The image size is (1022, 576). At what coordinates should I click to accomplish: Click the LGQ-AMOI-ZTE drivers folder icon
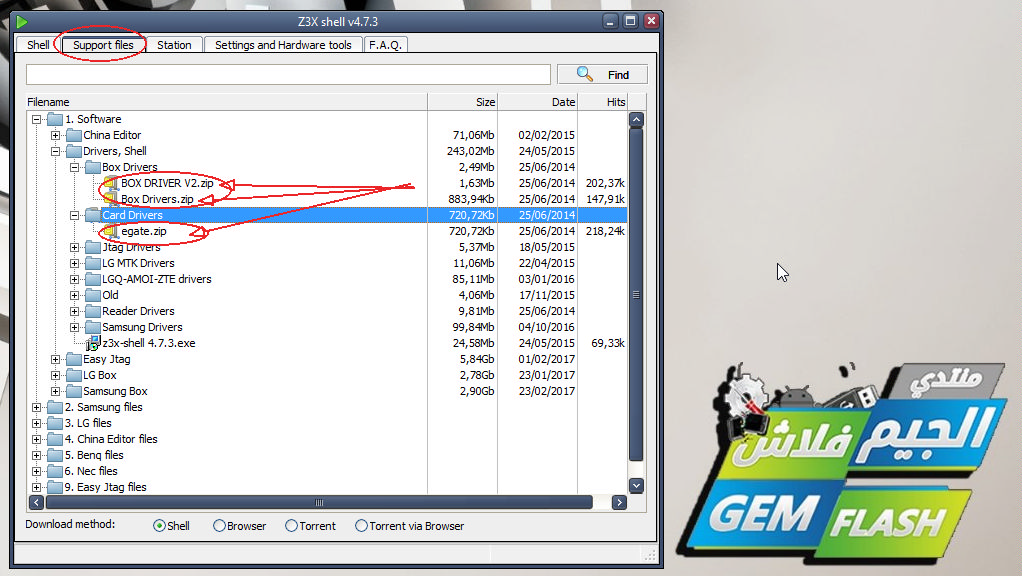(93, 279)
